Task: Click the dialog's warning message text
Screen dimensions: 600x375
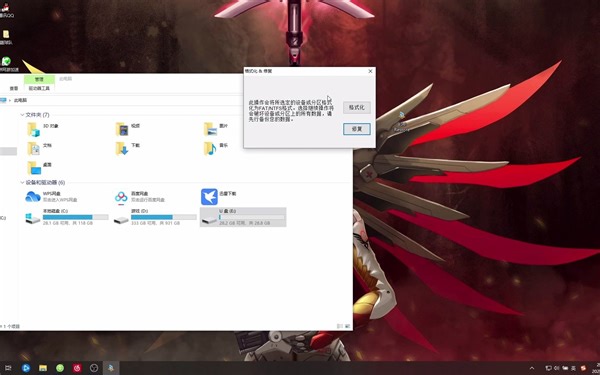Action: pos(290,111)
